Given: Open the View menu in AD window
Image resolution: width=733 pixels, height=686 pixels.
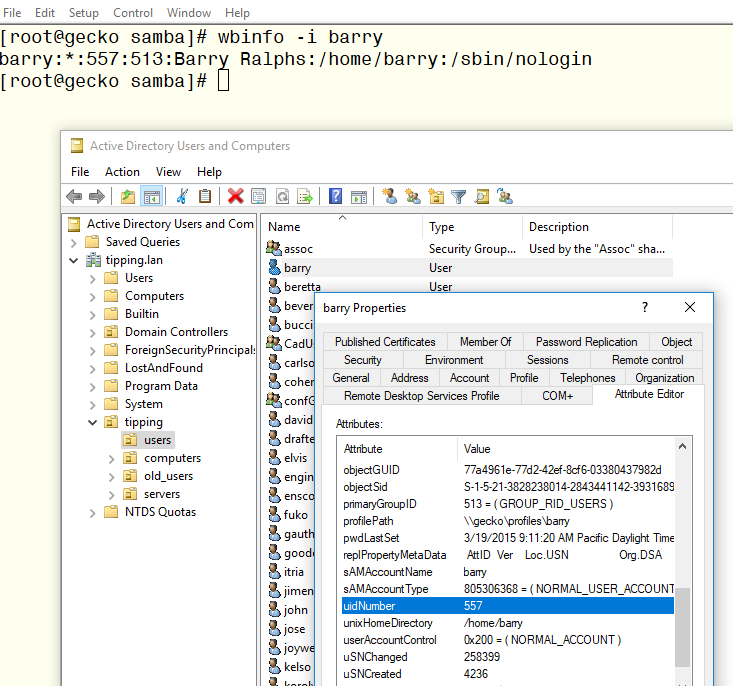Looking at the screenshot, I should point(168,172).
